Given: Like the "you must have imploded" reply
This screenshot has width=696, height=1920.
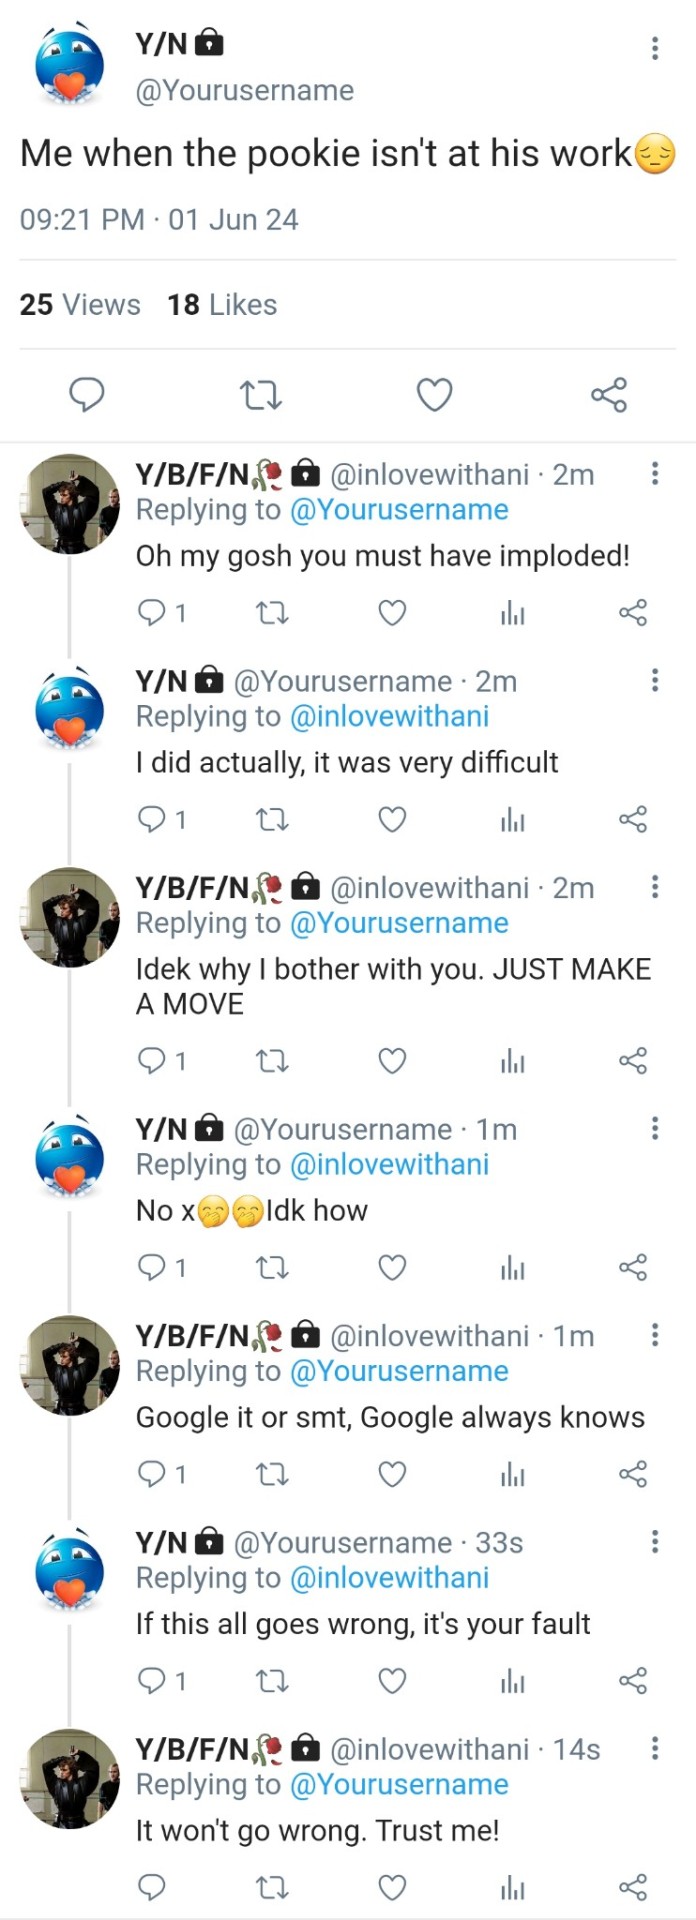Looking at the screenshot, I should [392, 612].
